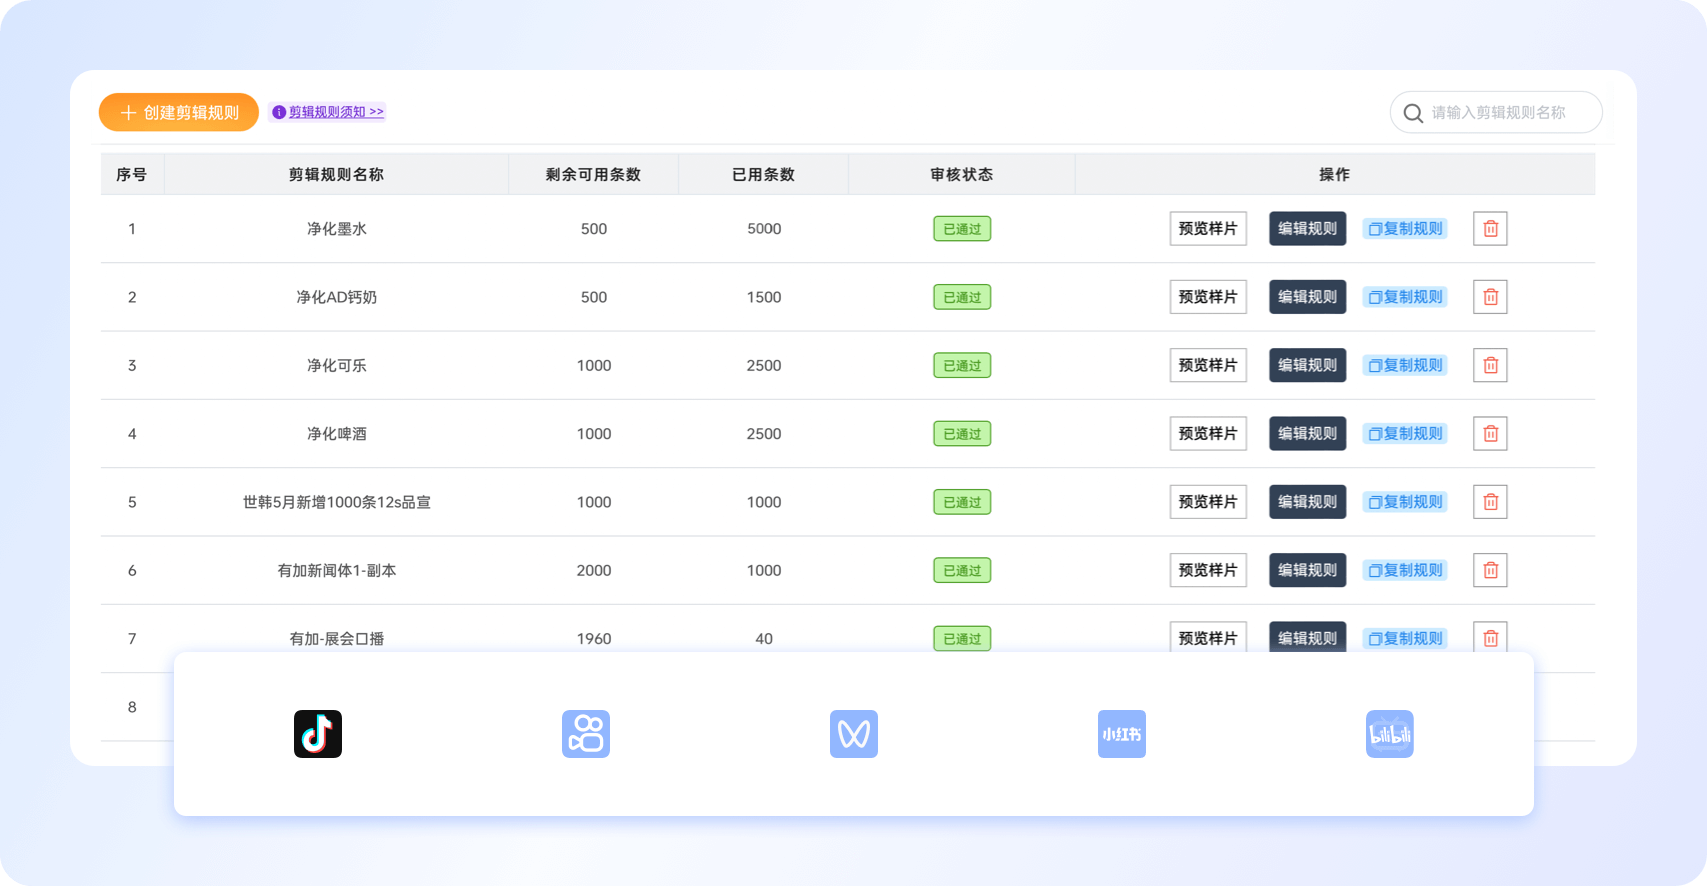Click the 已通过 status of 净化可乐
Screen dimensions: 1707x886
962,365
